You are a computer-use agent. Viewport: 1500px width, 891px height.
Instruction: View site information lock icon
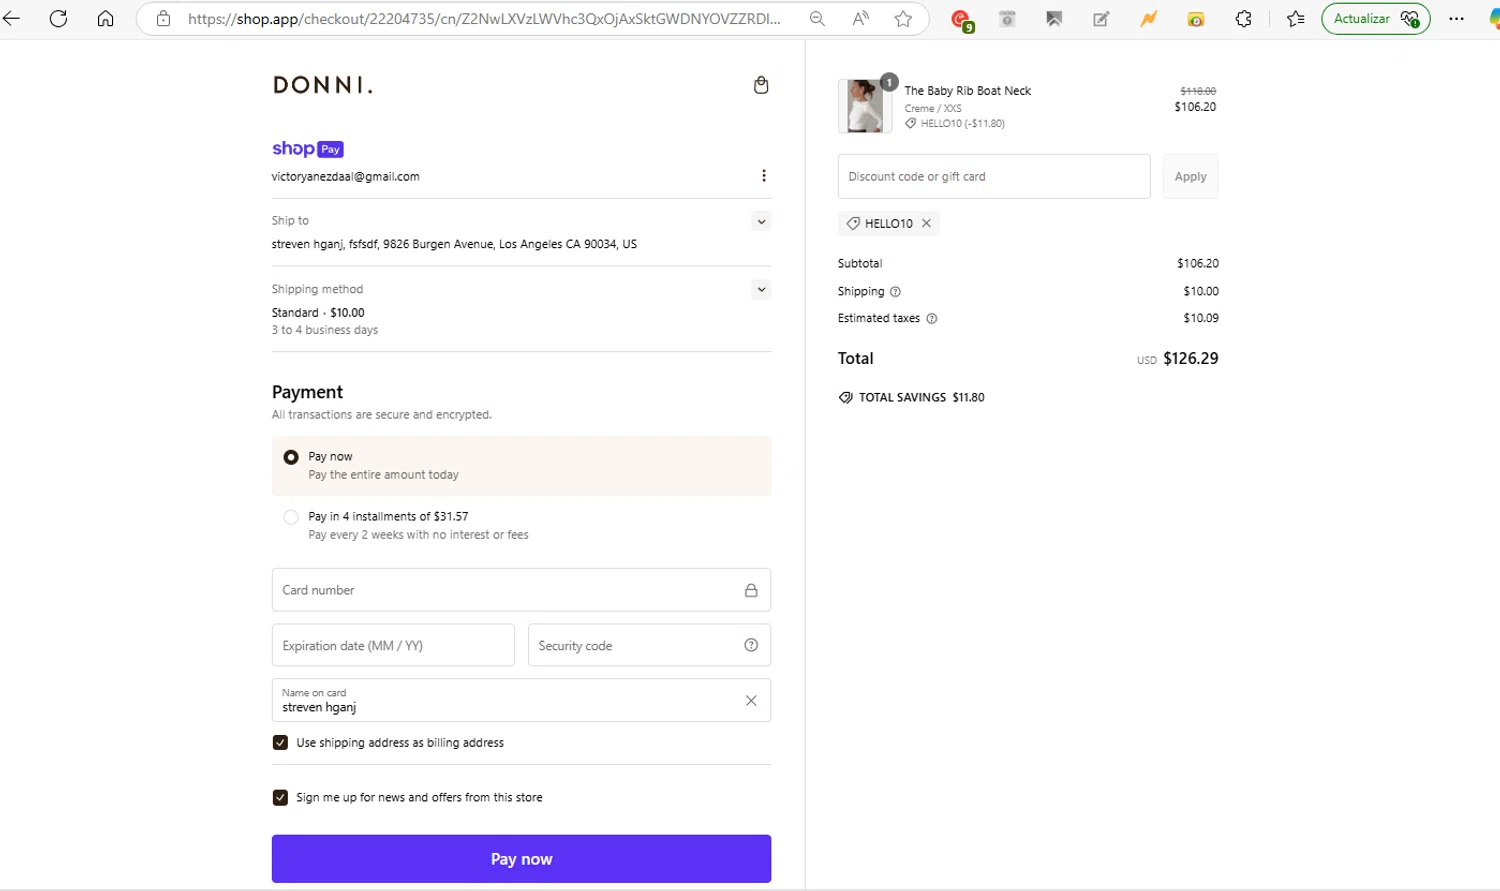click(163, 19)
